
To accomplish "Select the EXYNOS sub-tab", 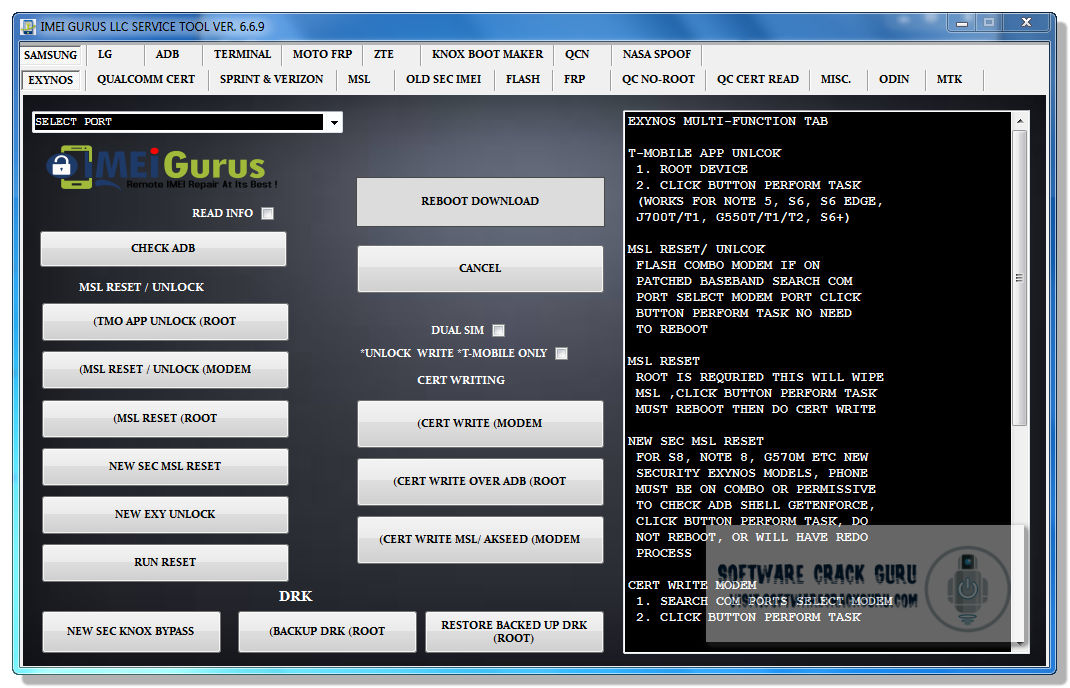I will 50,80.
